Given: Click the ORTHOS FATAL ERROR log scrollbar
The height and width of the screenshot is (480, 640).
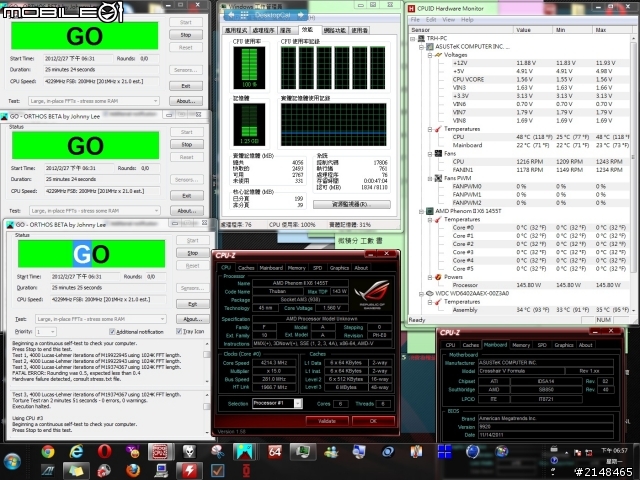Looking at the screenshot, I should point(207,362).
